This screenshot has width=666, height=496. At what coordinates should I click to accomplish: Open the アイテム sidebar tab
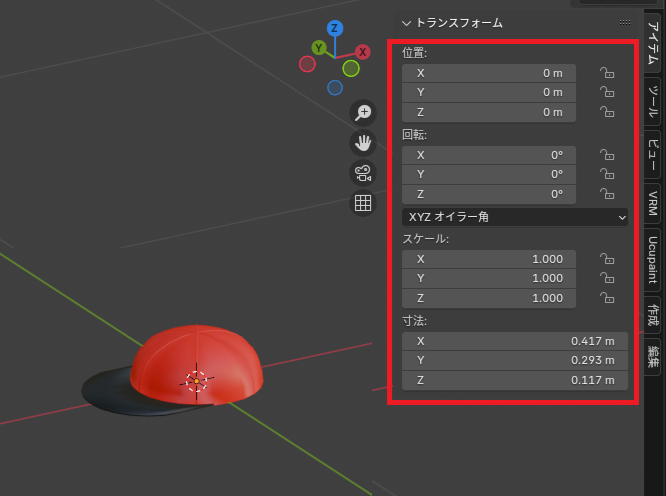tap(652, 43)
